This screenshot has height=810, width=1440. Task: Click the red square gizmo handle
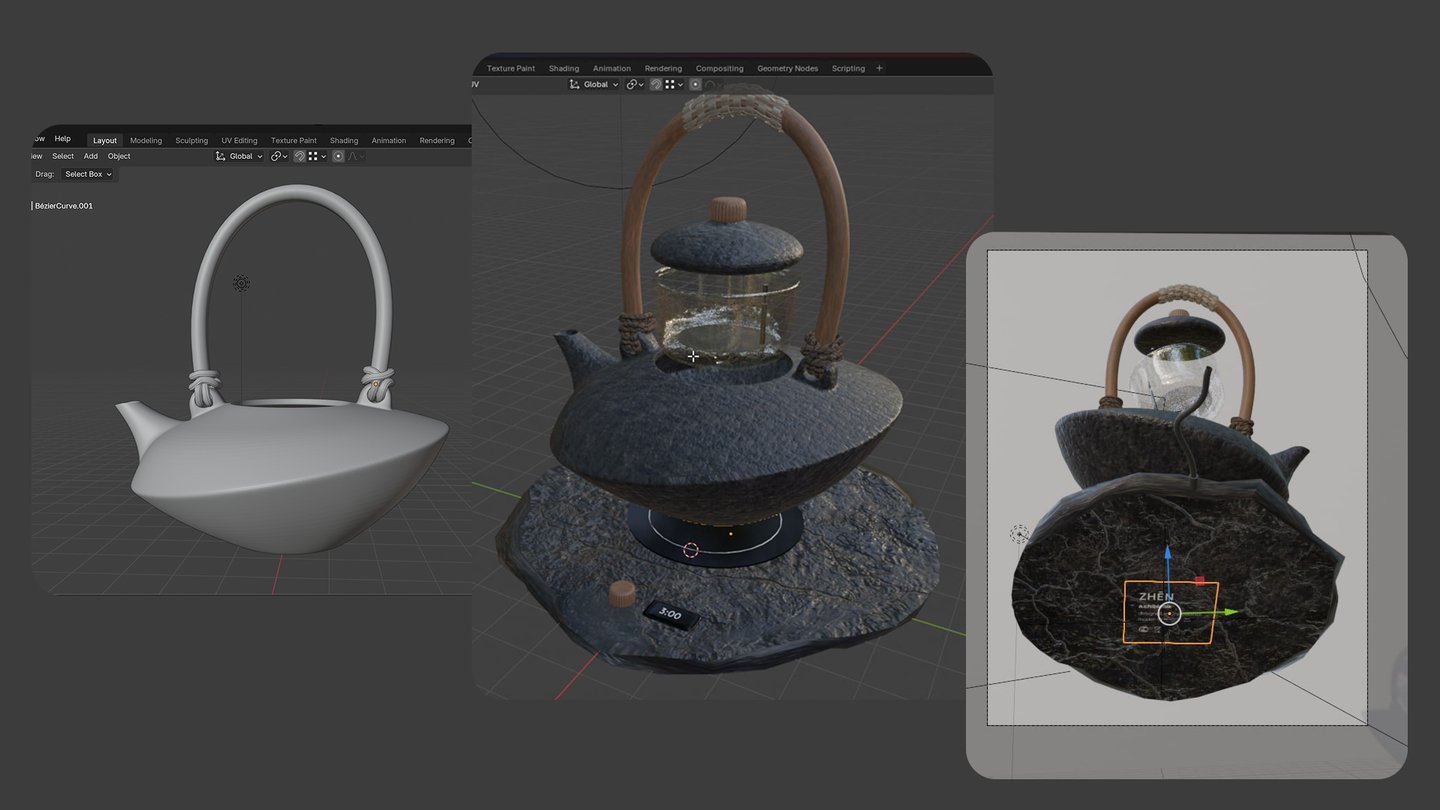coord(1200,580)
